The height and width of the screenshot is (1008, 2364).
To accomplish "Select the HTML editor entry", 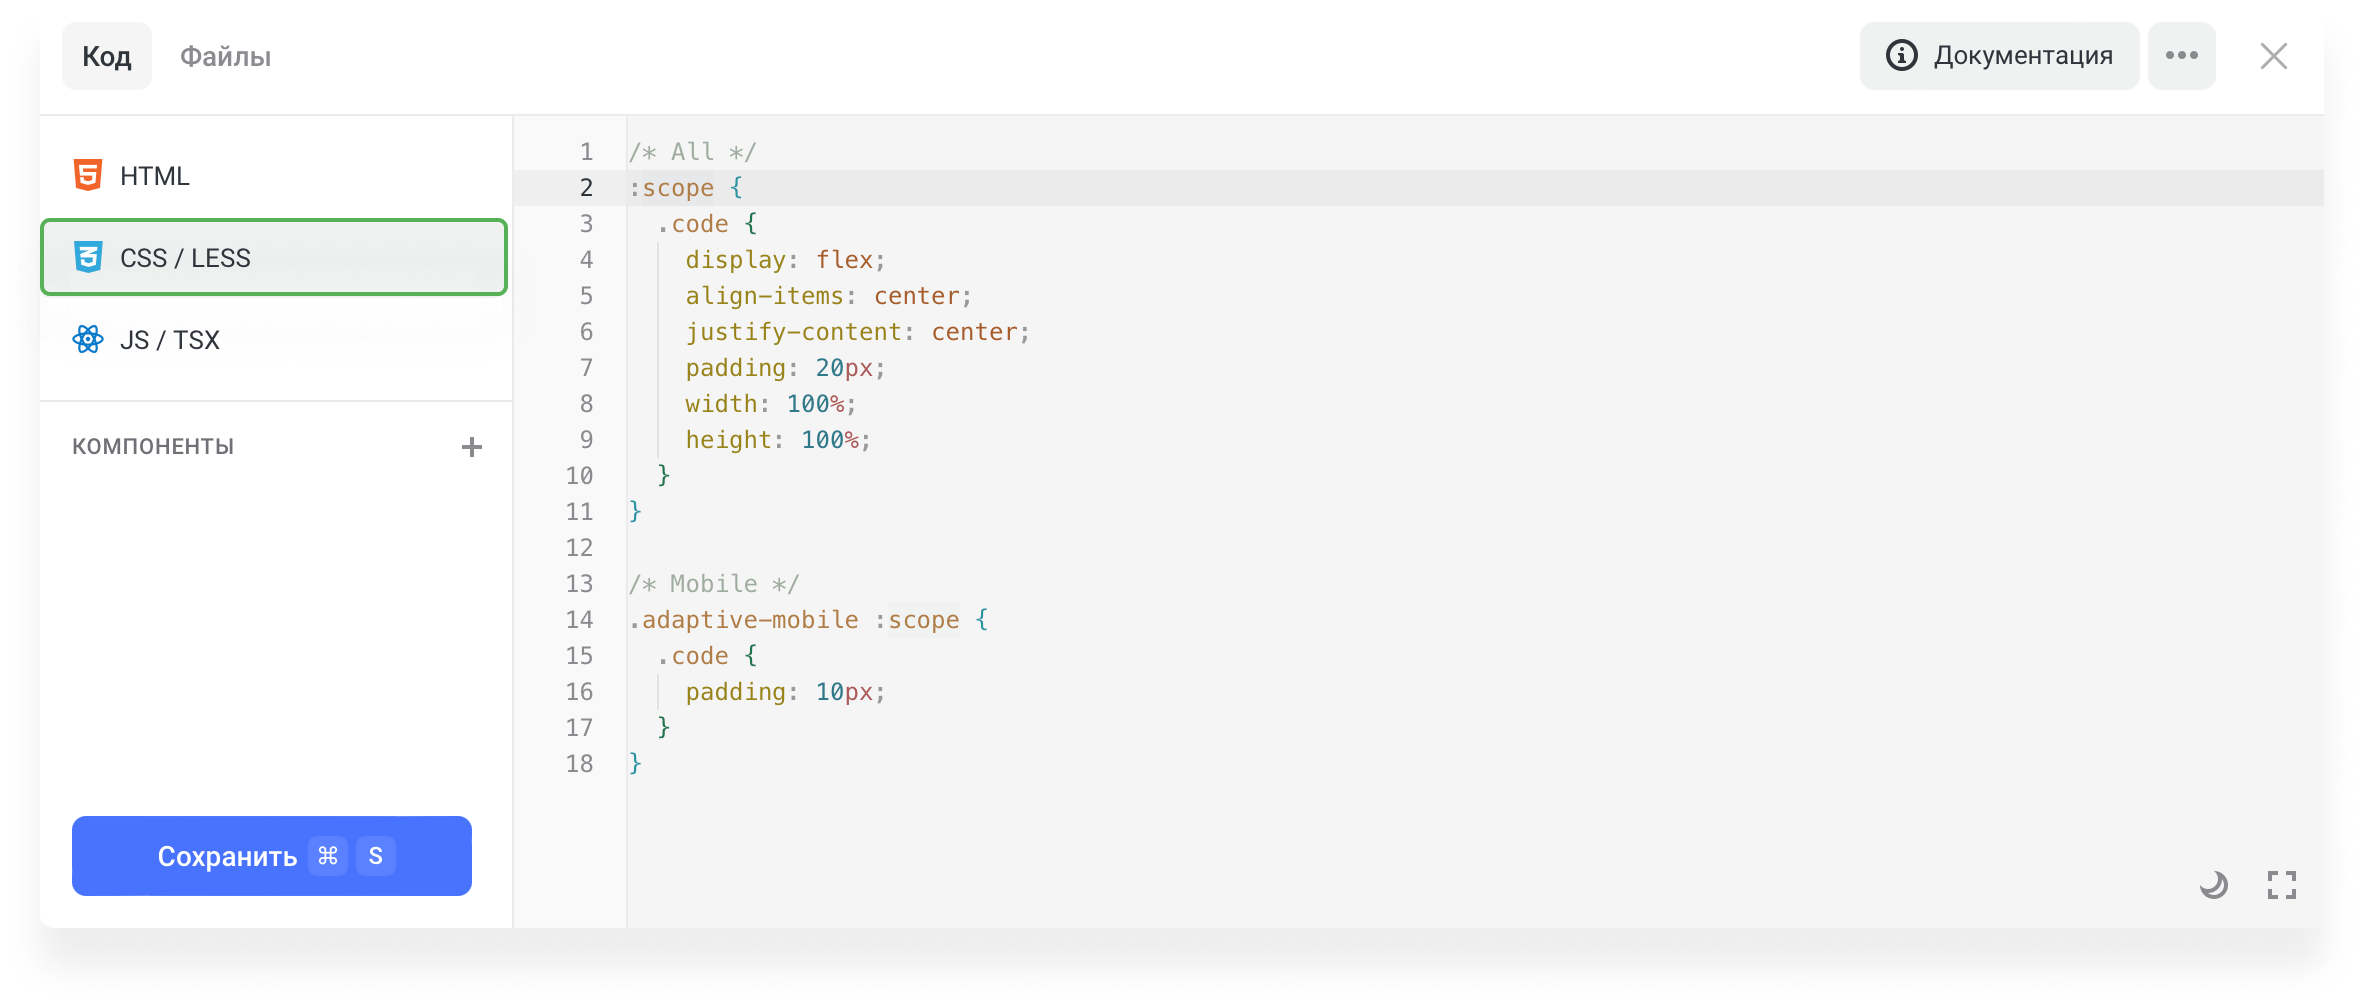I will click(x=274, y=176).
